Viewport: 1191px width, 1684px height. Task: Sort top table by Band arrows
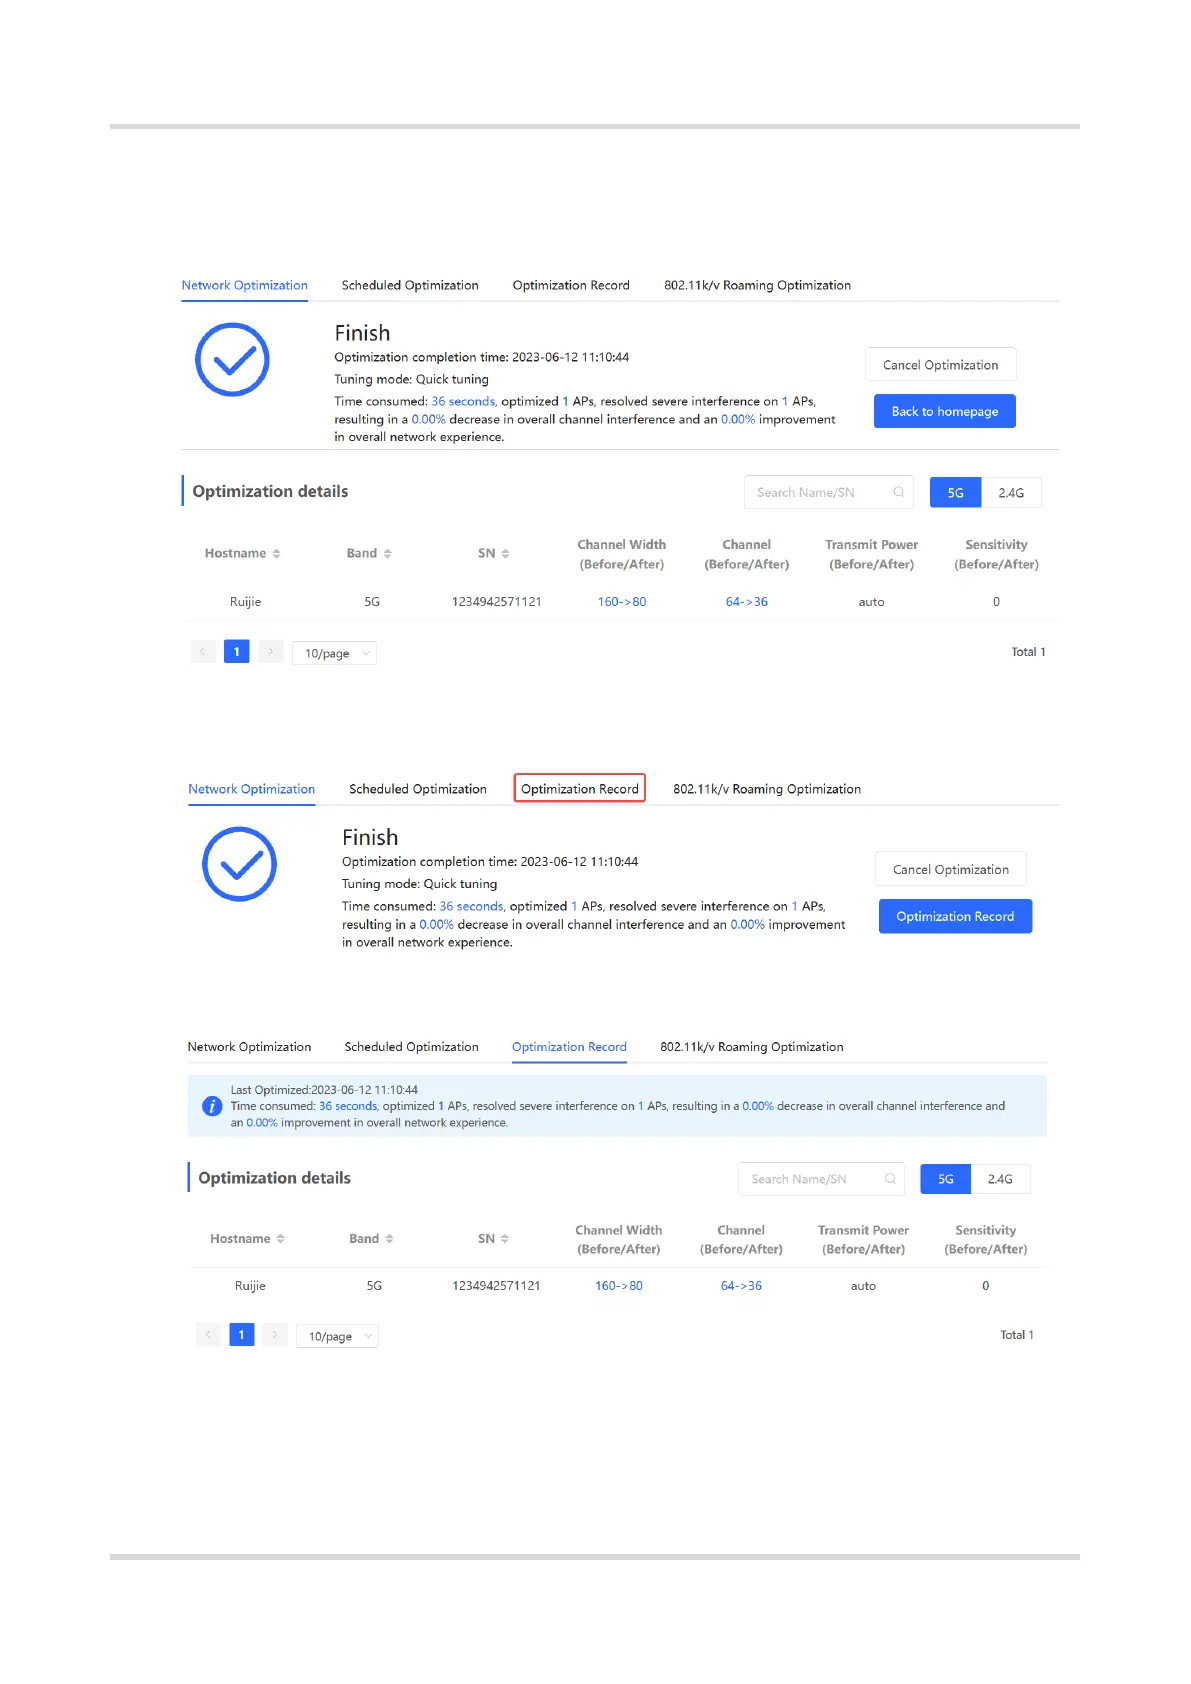click(x=387, y=554)
